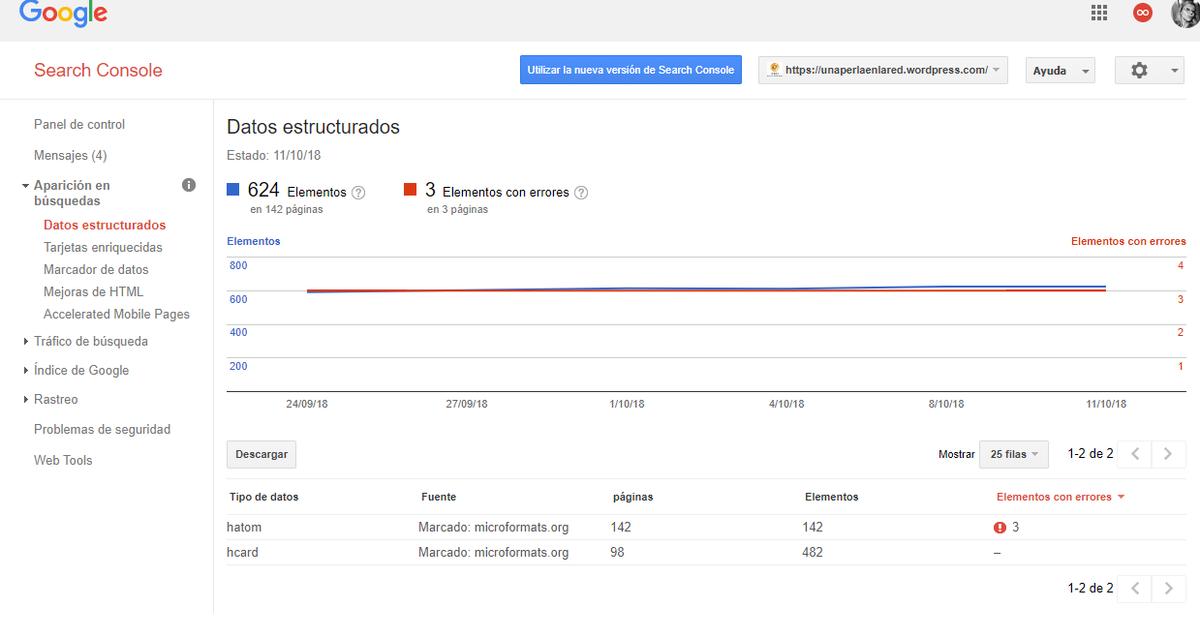The width and height of the screenshot is (1200, 638).
Task: Open the property selector for unaperlaenlared.wordpress.com
Action: pos(884,70)
